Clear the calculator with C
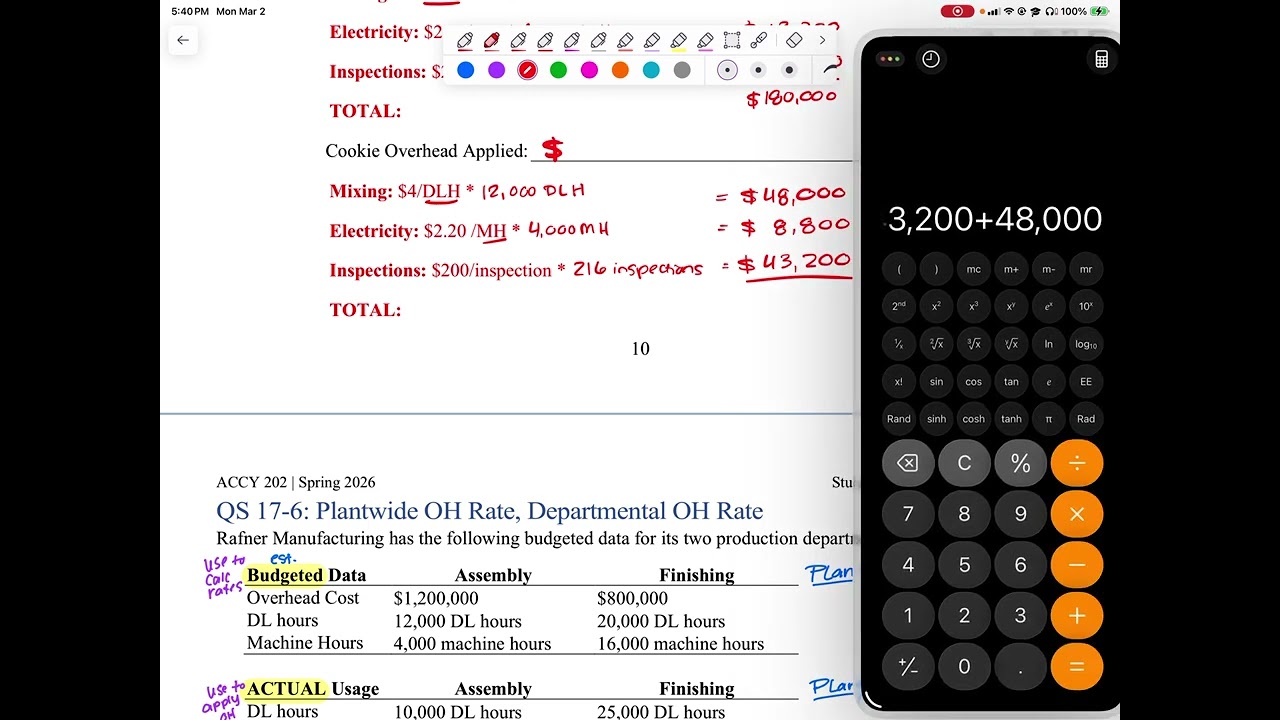Viewport: 1280px width, 720px height. point(964,463)
